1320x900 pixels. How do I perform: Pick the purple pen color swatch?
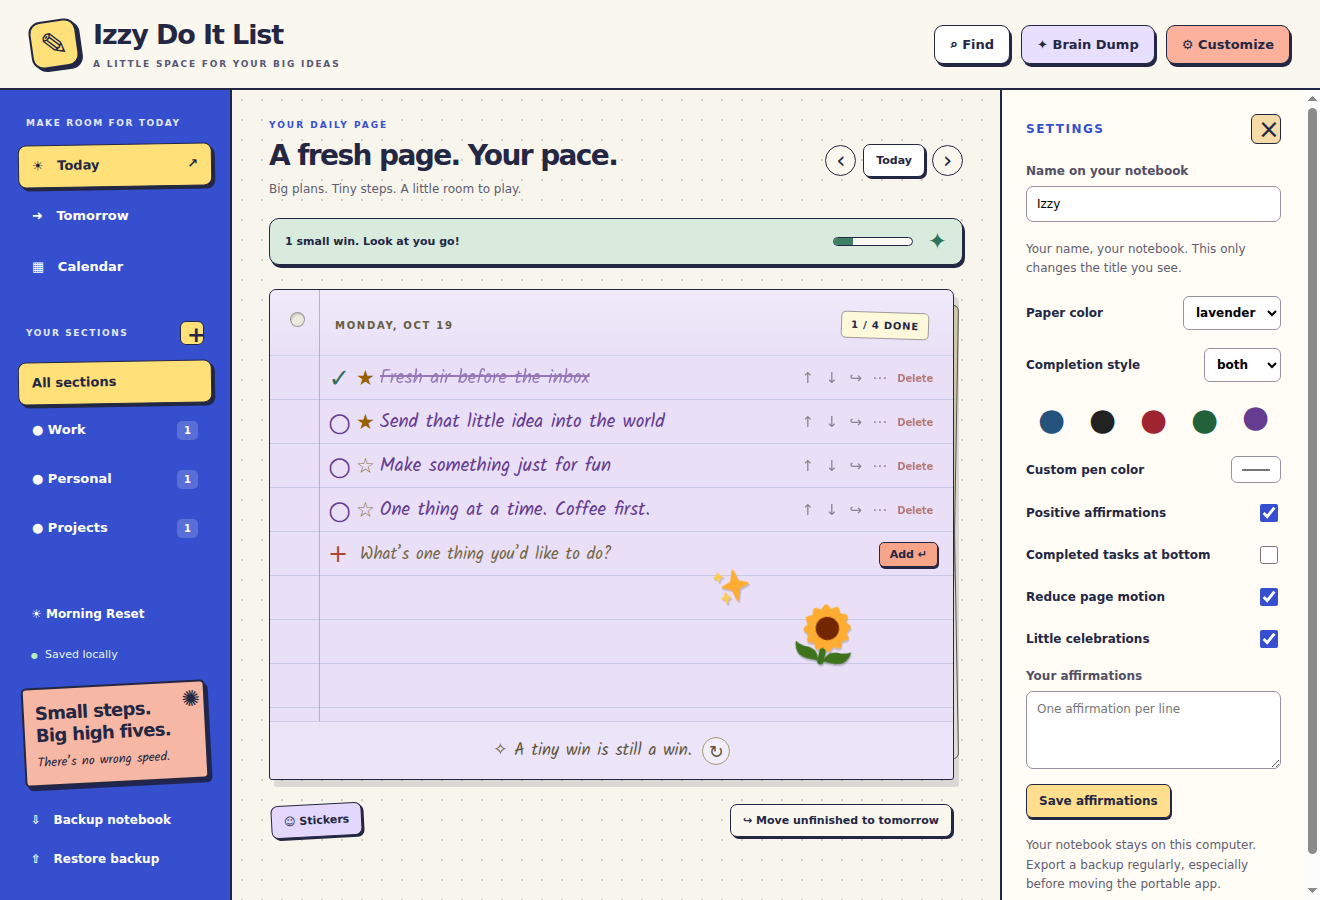(1255, 419)
